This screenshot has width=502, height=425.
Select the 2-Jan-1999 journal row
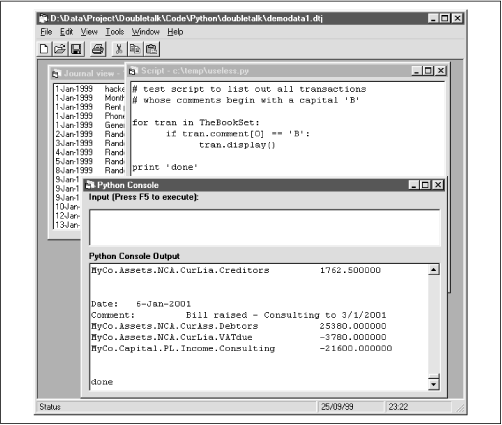(x=89, y=134)
